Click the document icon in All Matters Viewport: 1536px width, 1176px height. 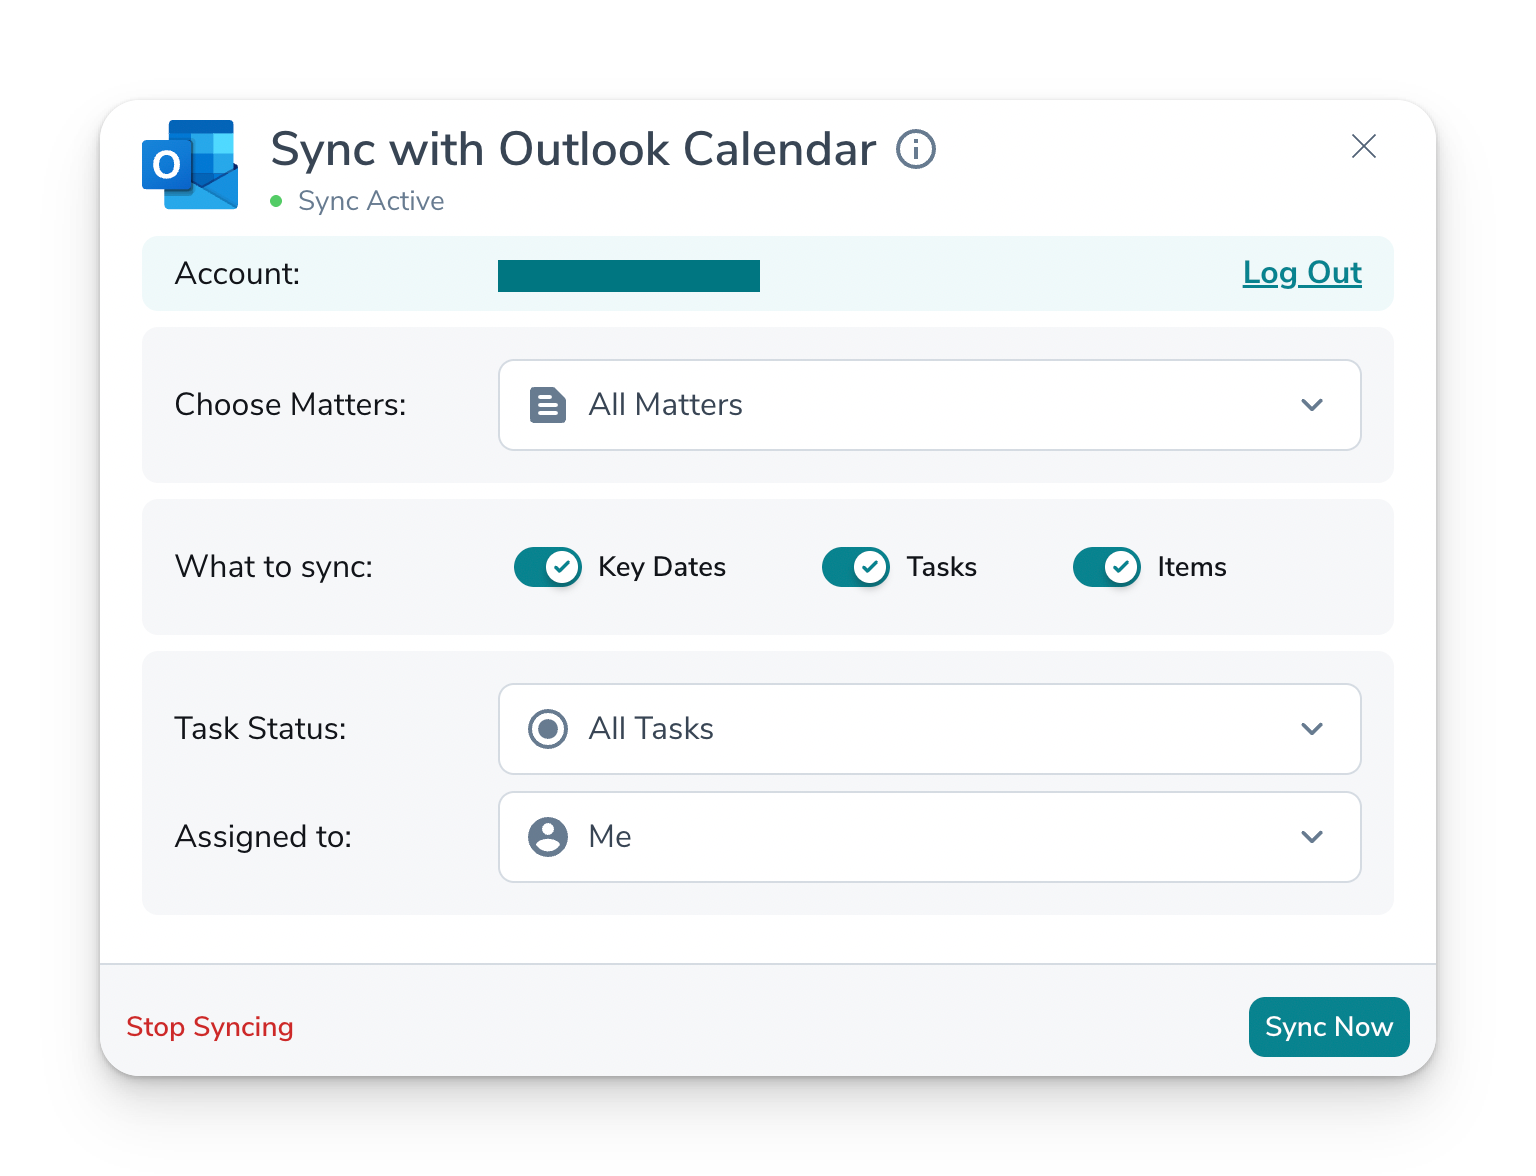(547, 405)
